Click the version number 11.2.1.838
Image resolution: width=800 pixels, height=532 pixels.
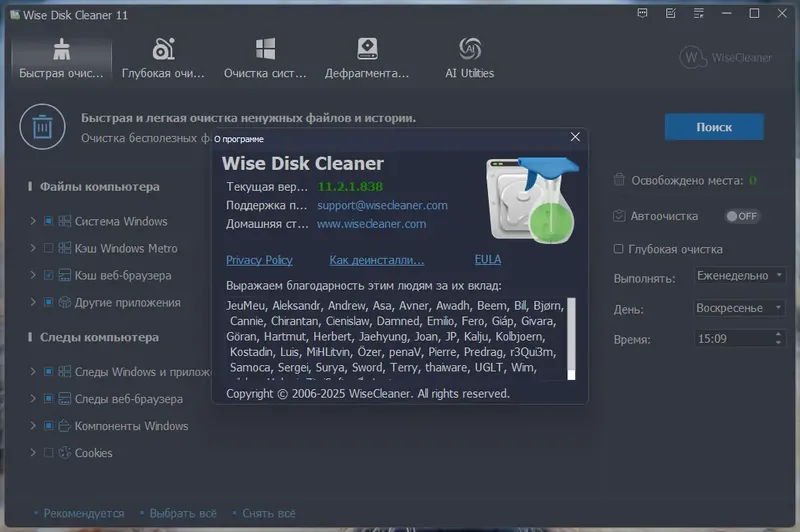(x=350, y=187)
